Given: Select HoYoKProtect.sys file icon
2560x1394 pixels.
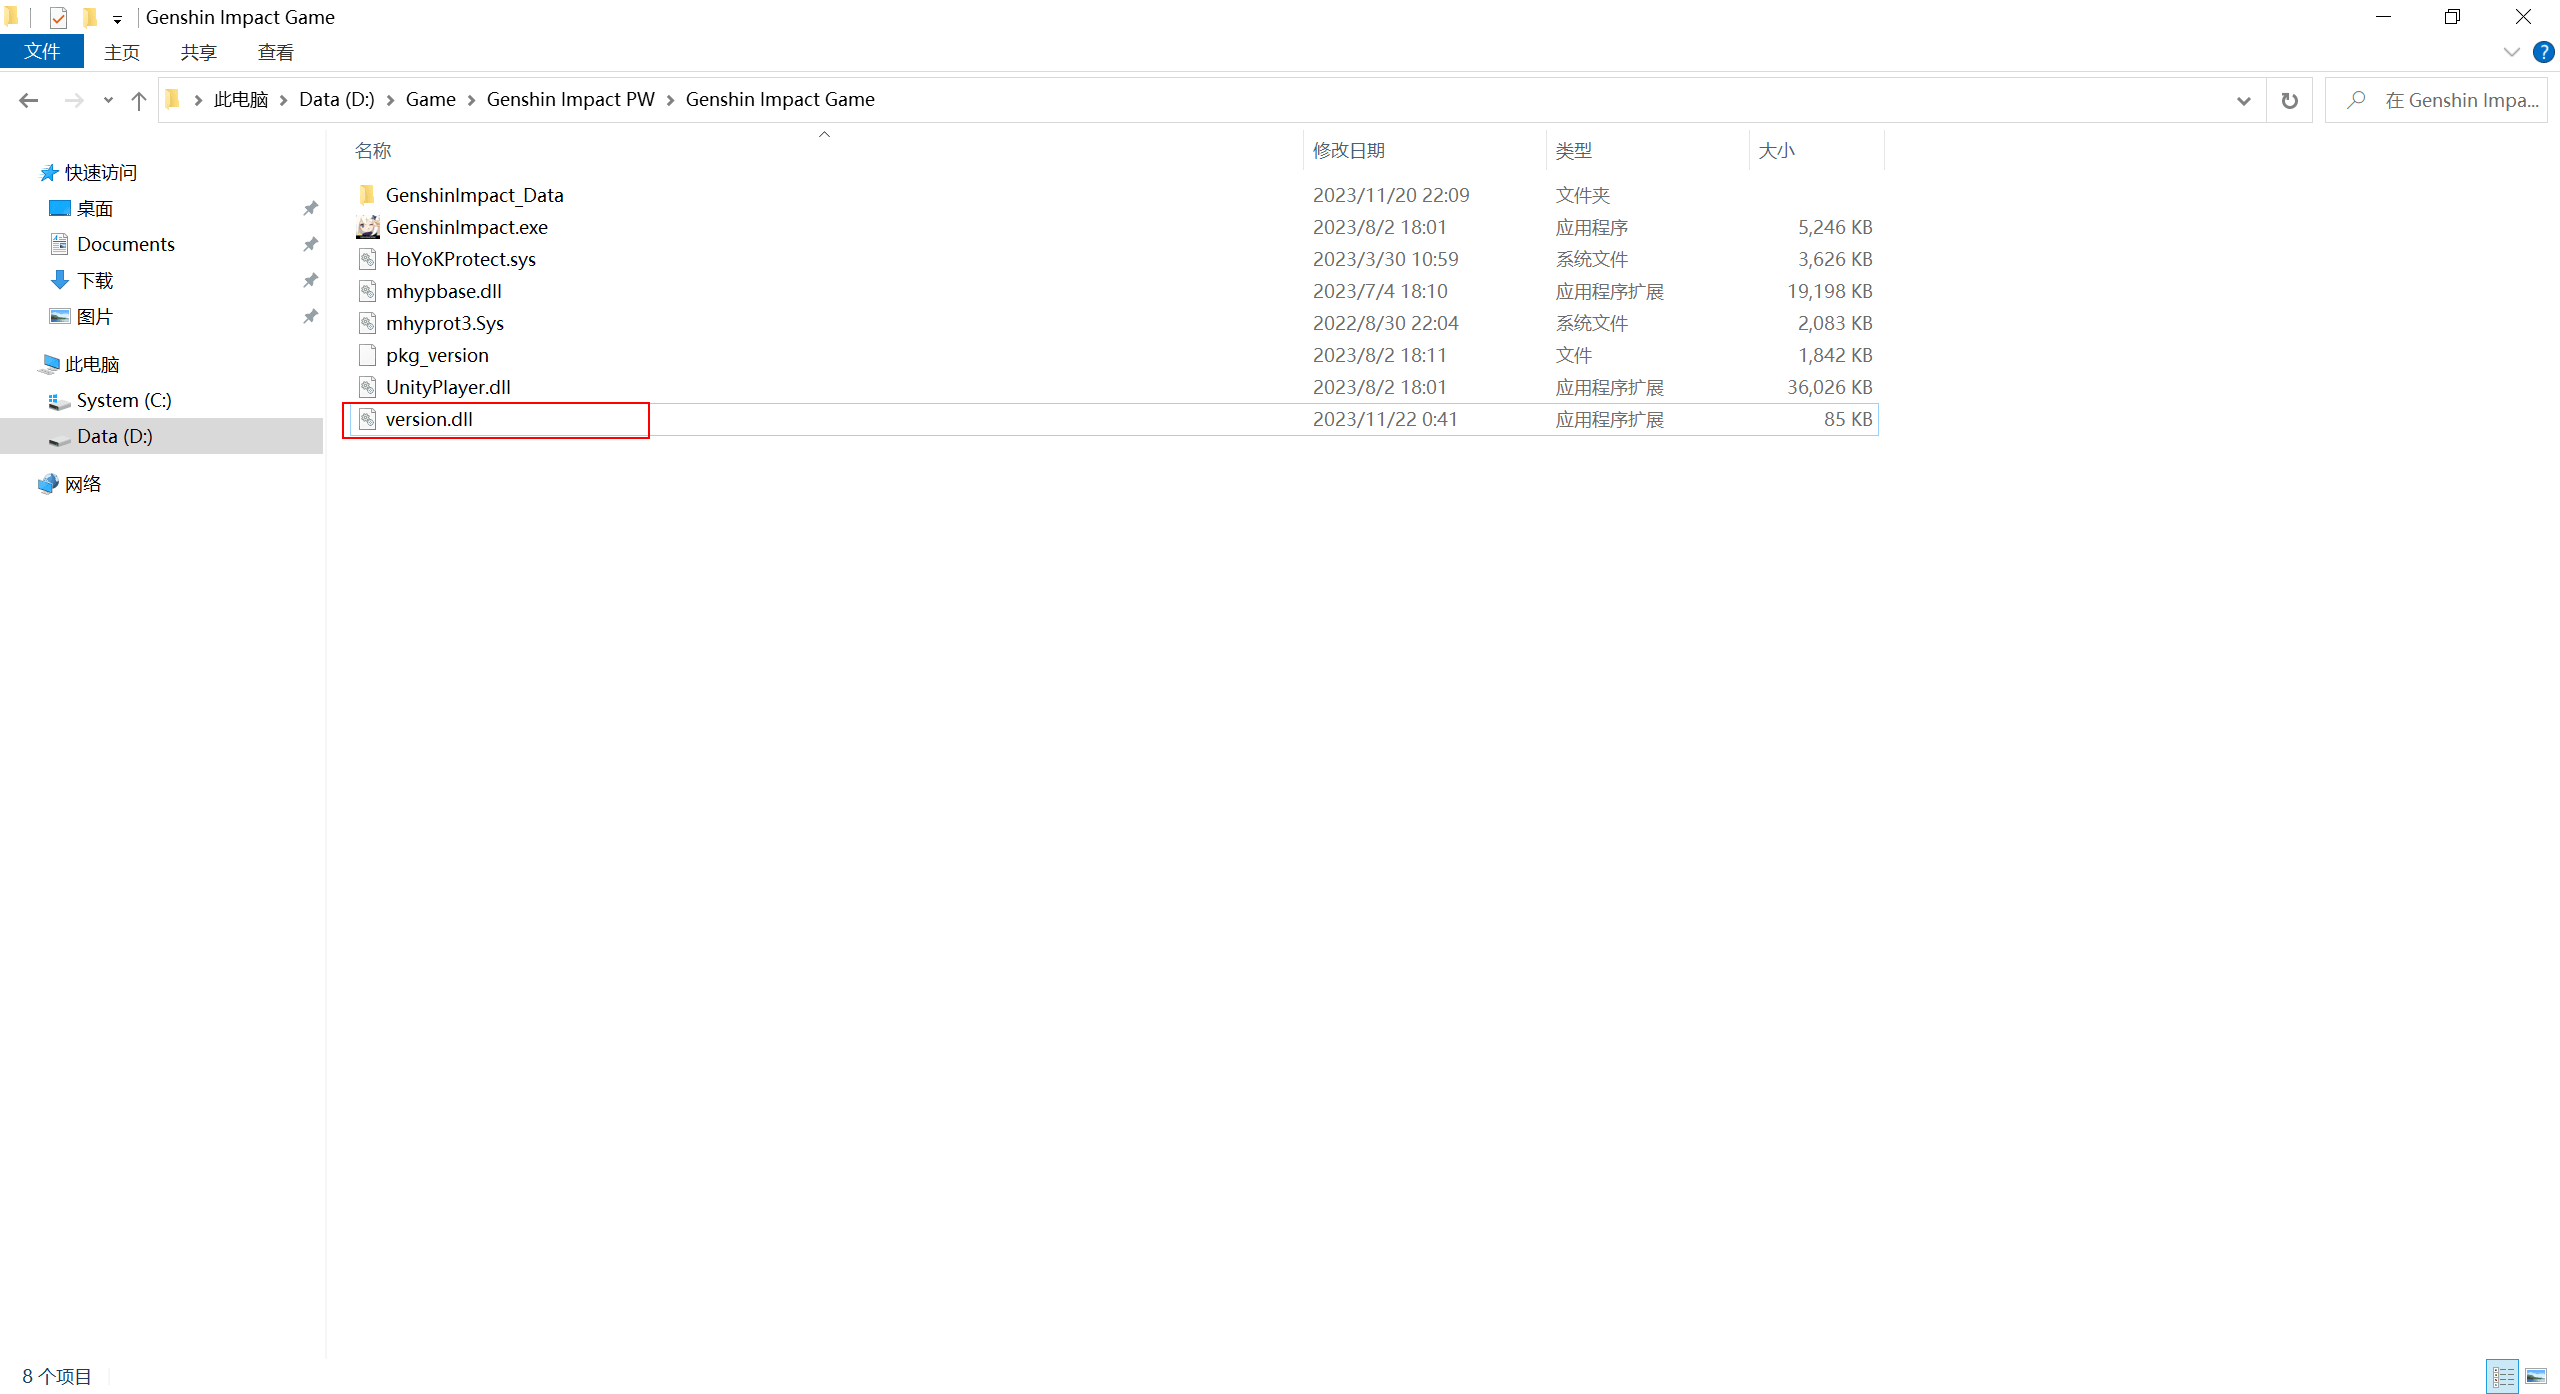Looking at the screenshot, I should 367,259.
